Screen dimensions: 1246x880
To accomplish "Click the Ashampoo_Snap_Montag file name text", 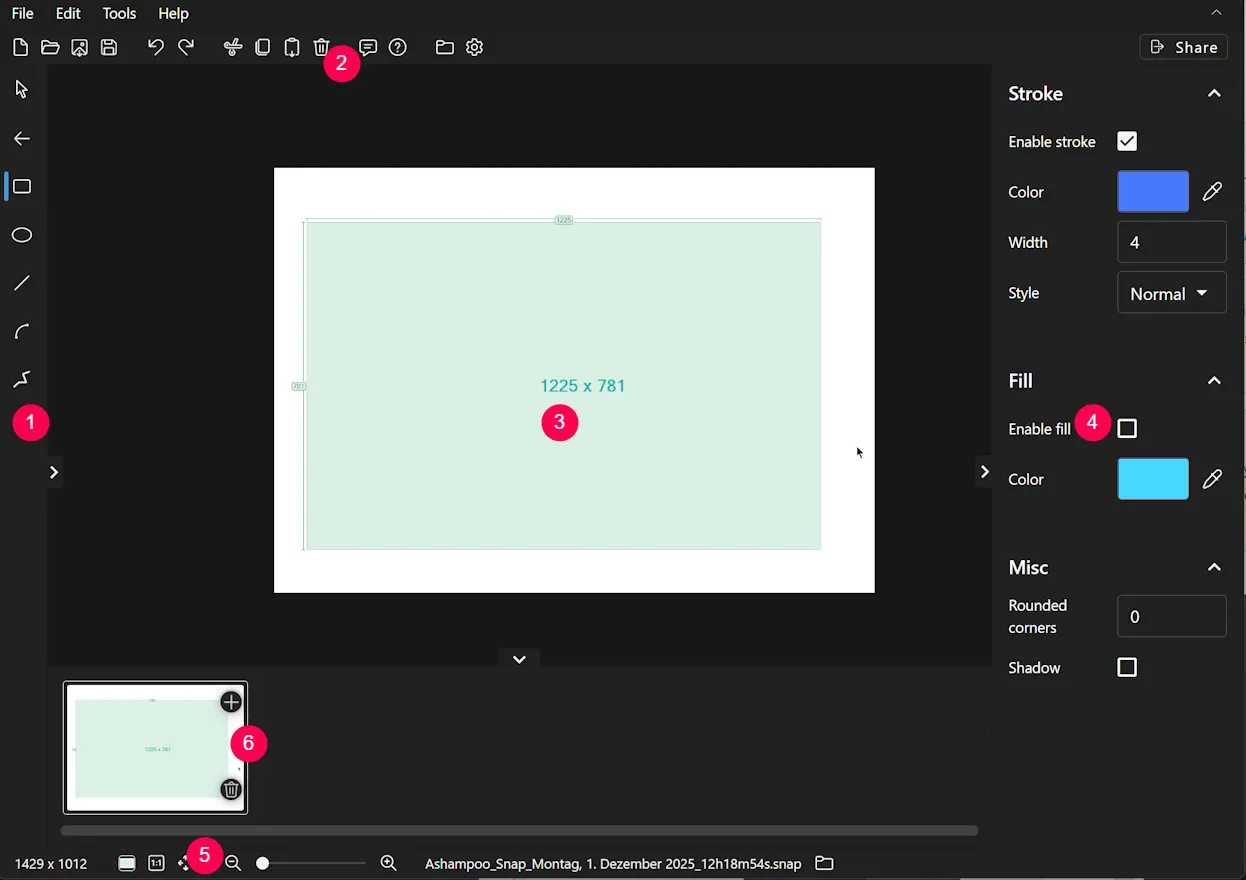I will (613, 864).
